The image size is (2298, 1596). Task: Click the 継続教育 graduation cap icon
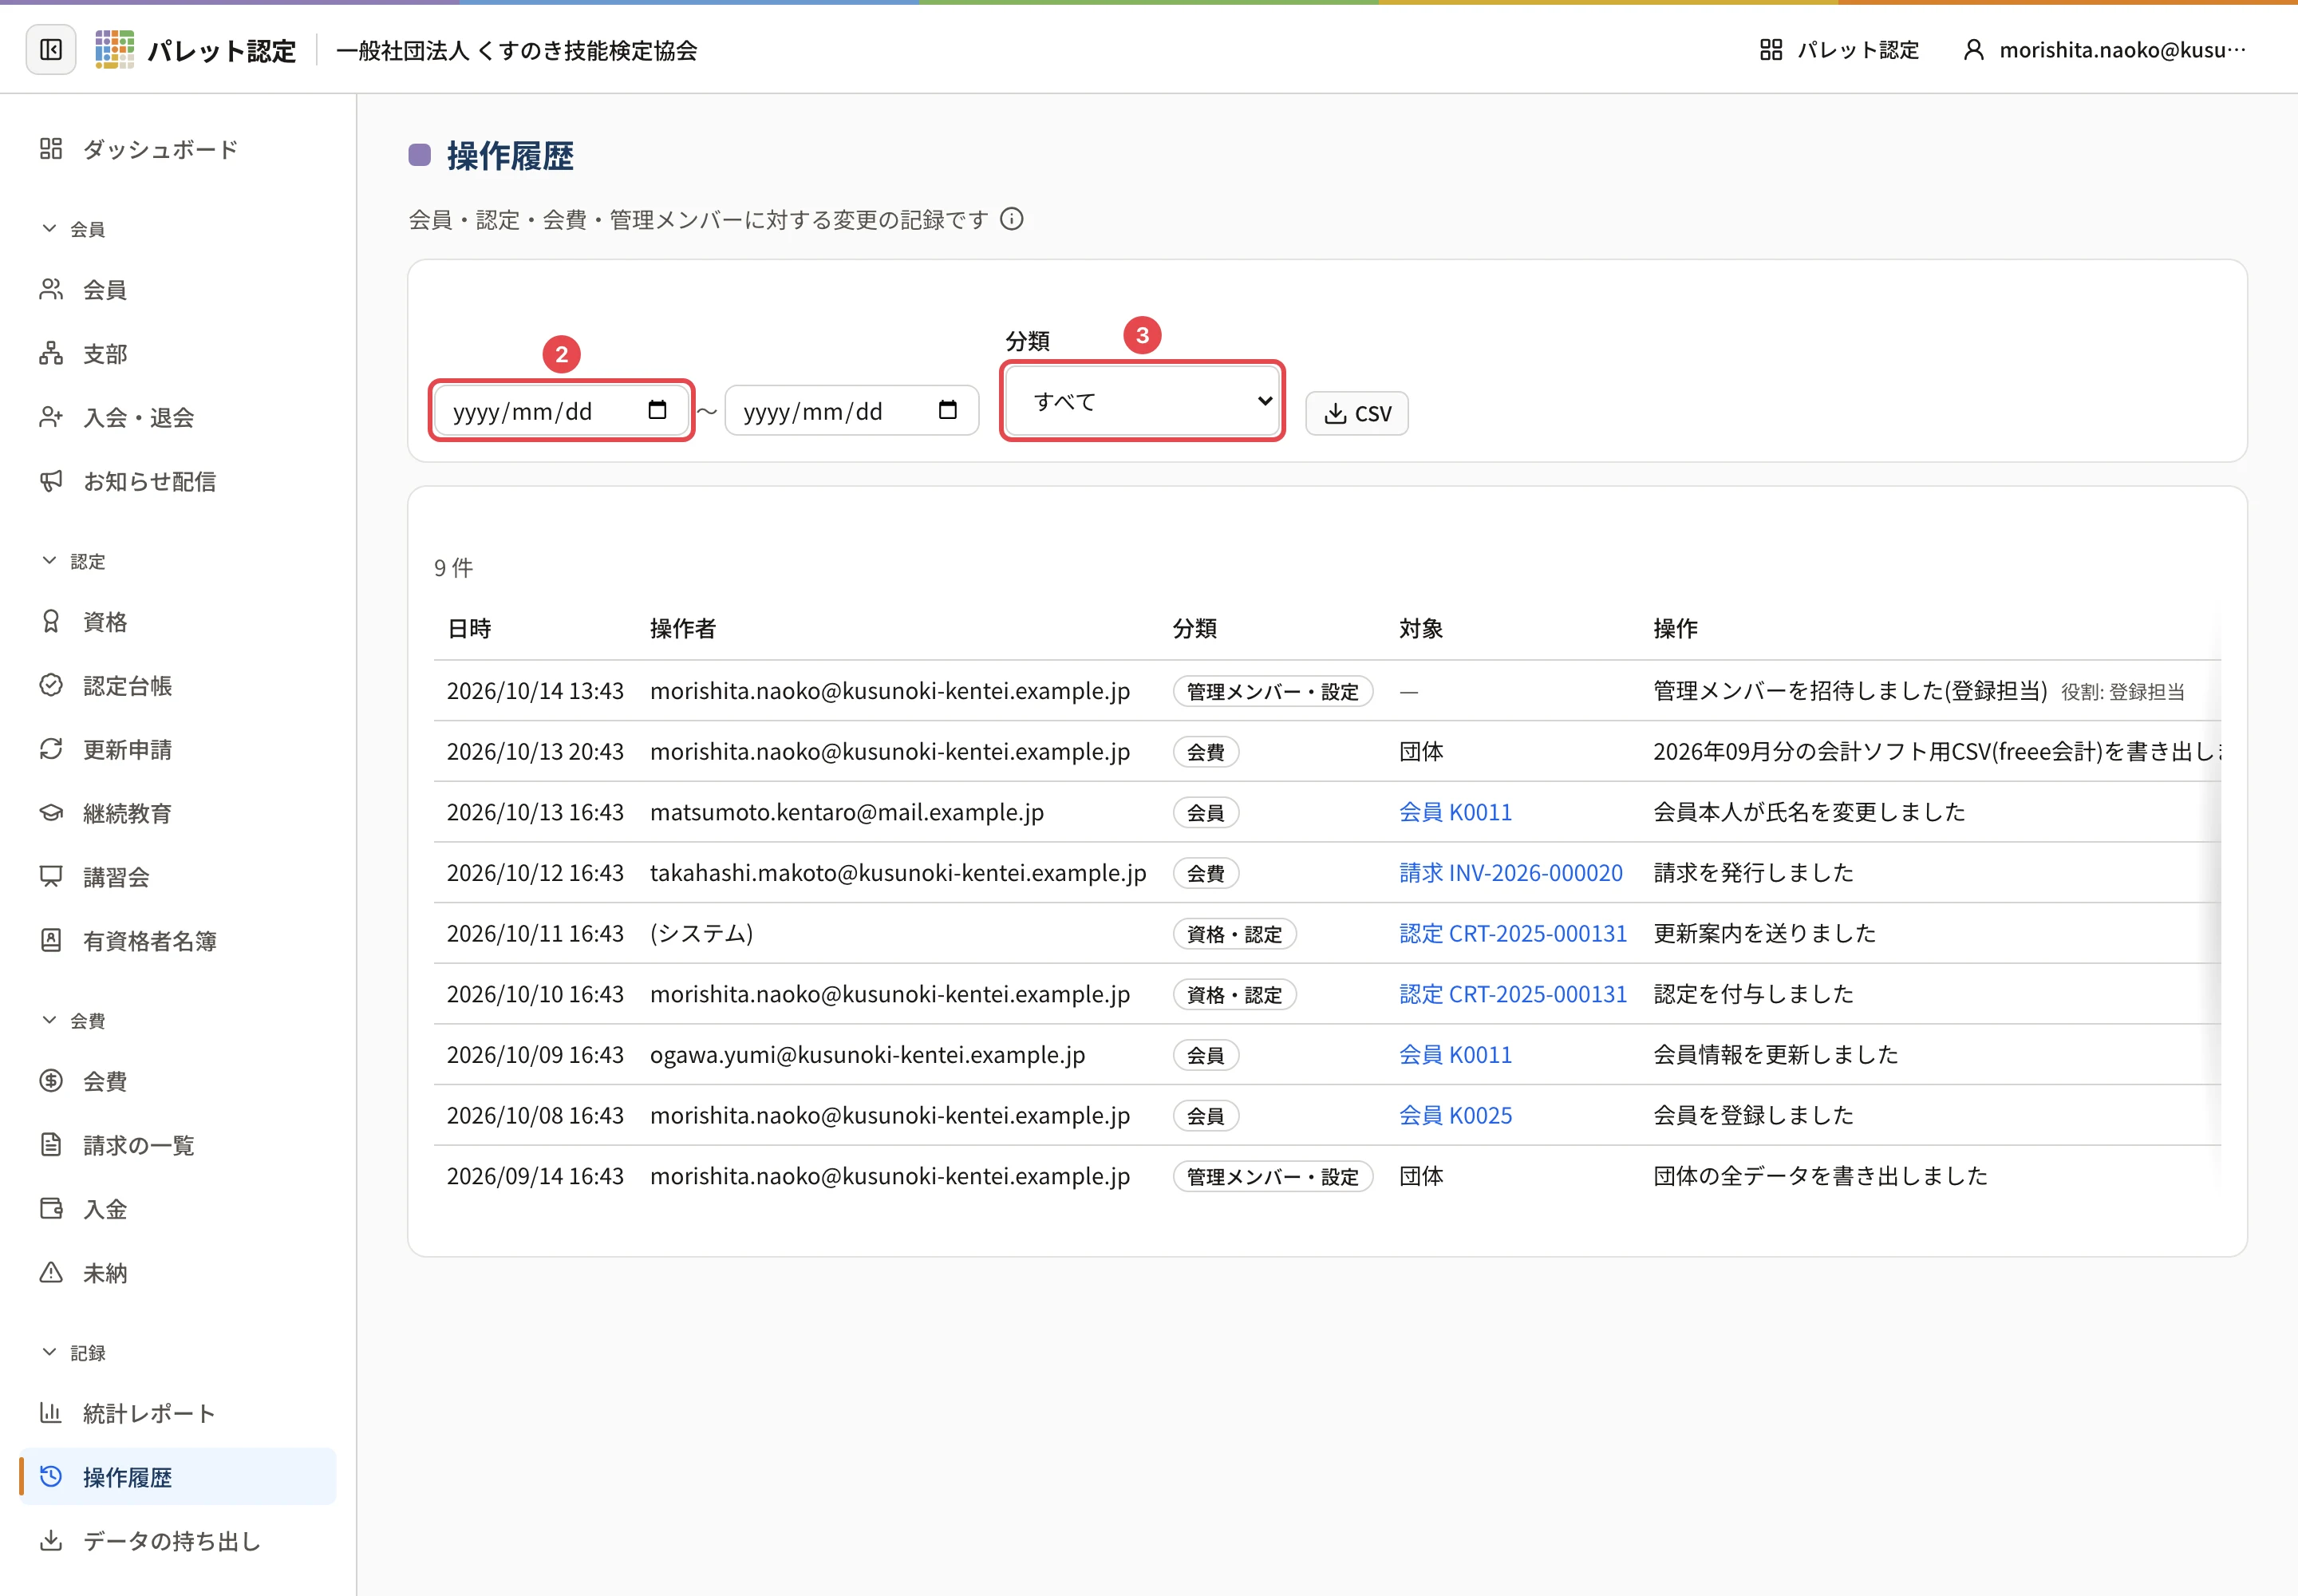tap(51, 813)
